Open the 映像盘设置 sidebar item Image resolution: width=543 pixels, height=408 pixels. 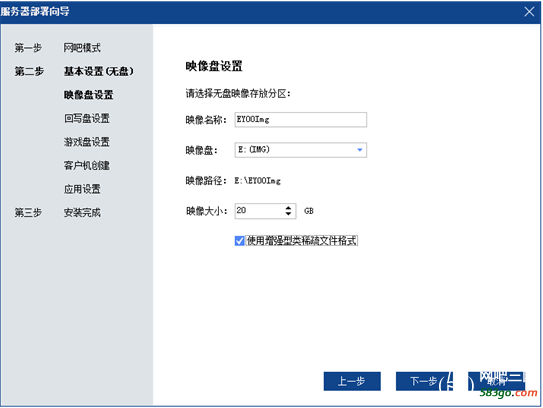click(88, 95)
